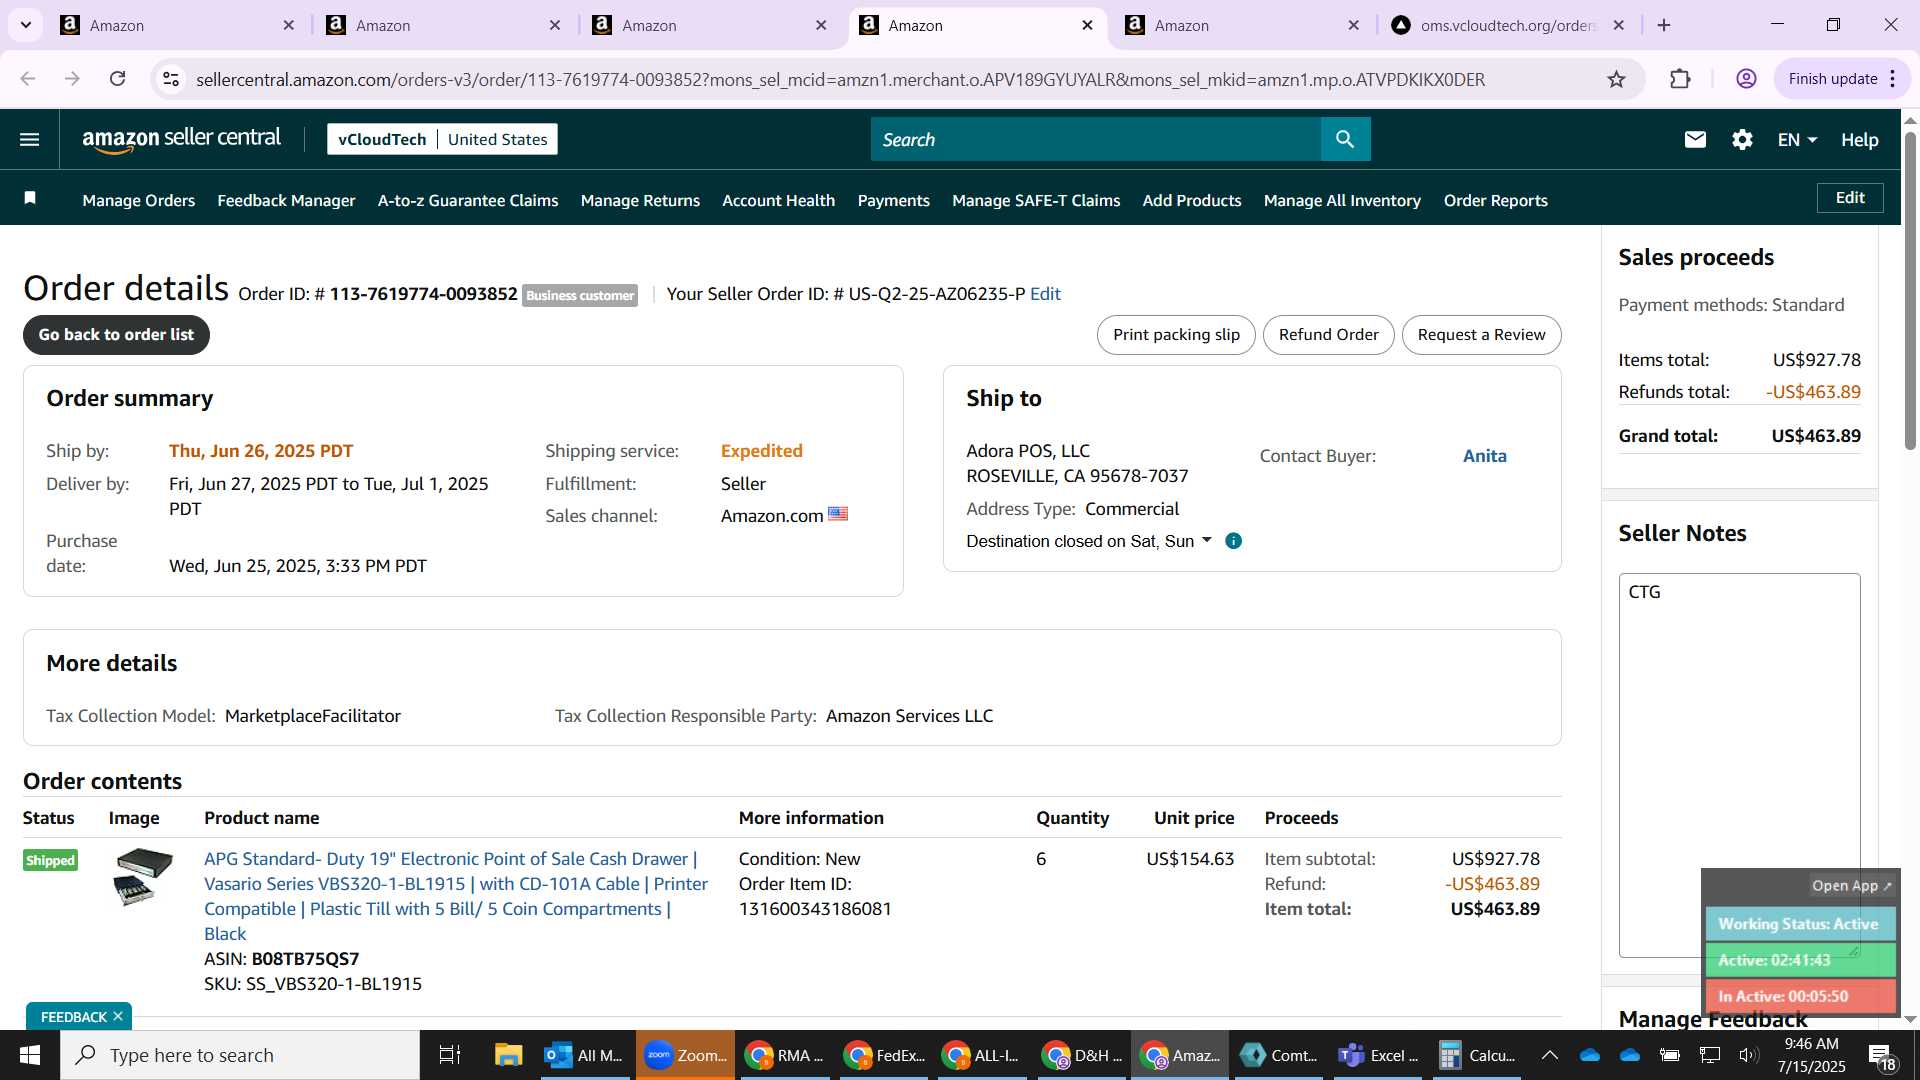Open Manage Returns page
The width and height of the screenshot is (1920, 1080).
tap(640, 200)
